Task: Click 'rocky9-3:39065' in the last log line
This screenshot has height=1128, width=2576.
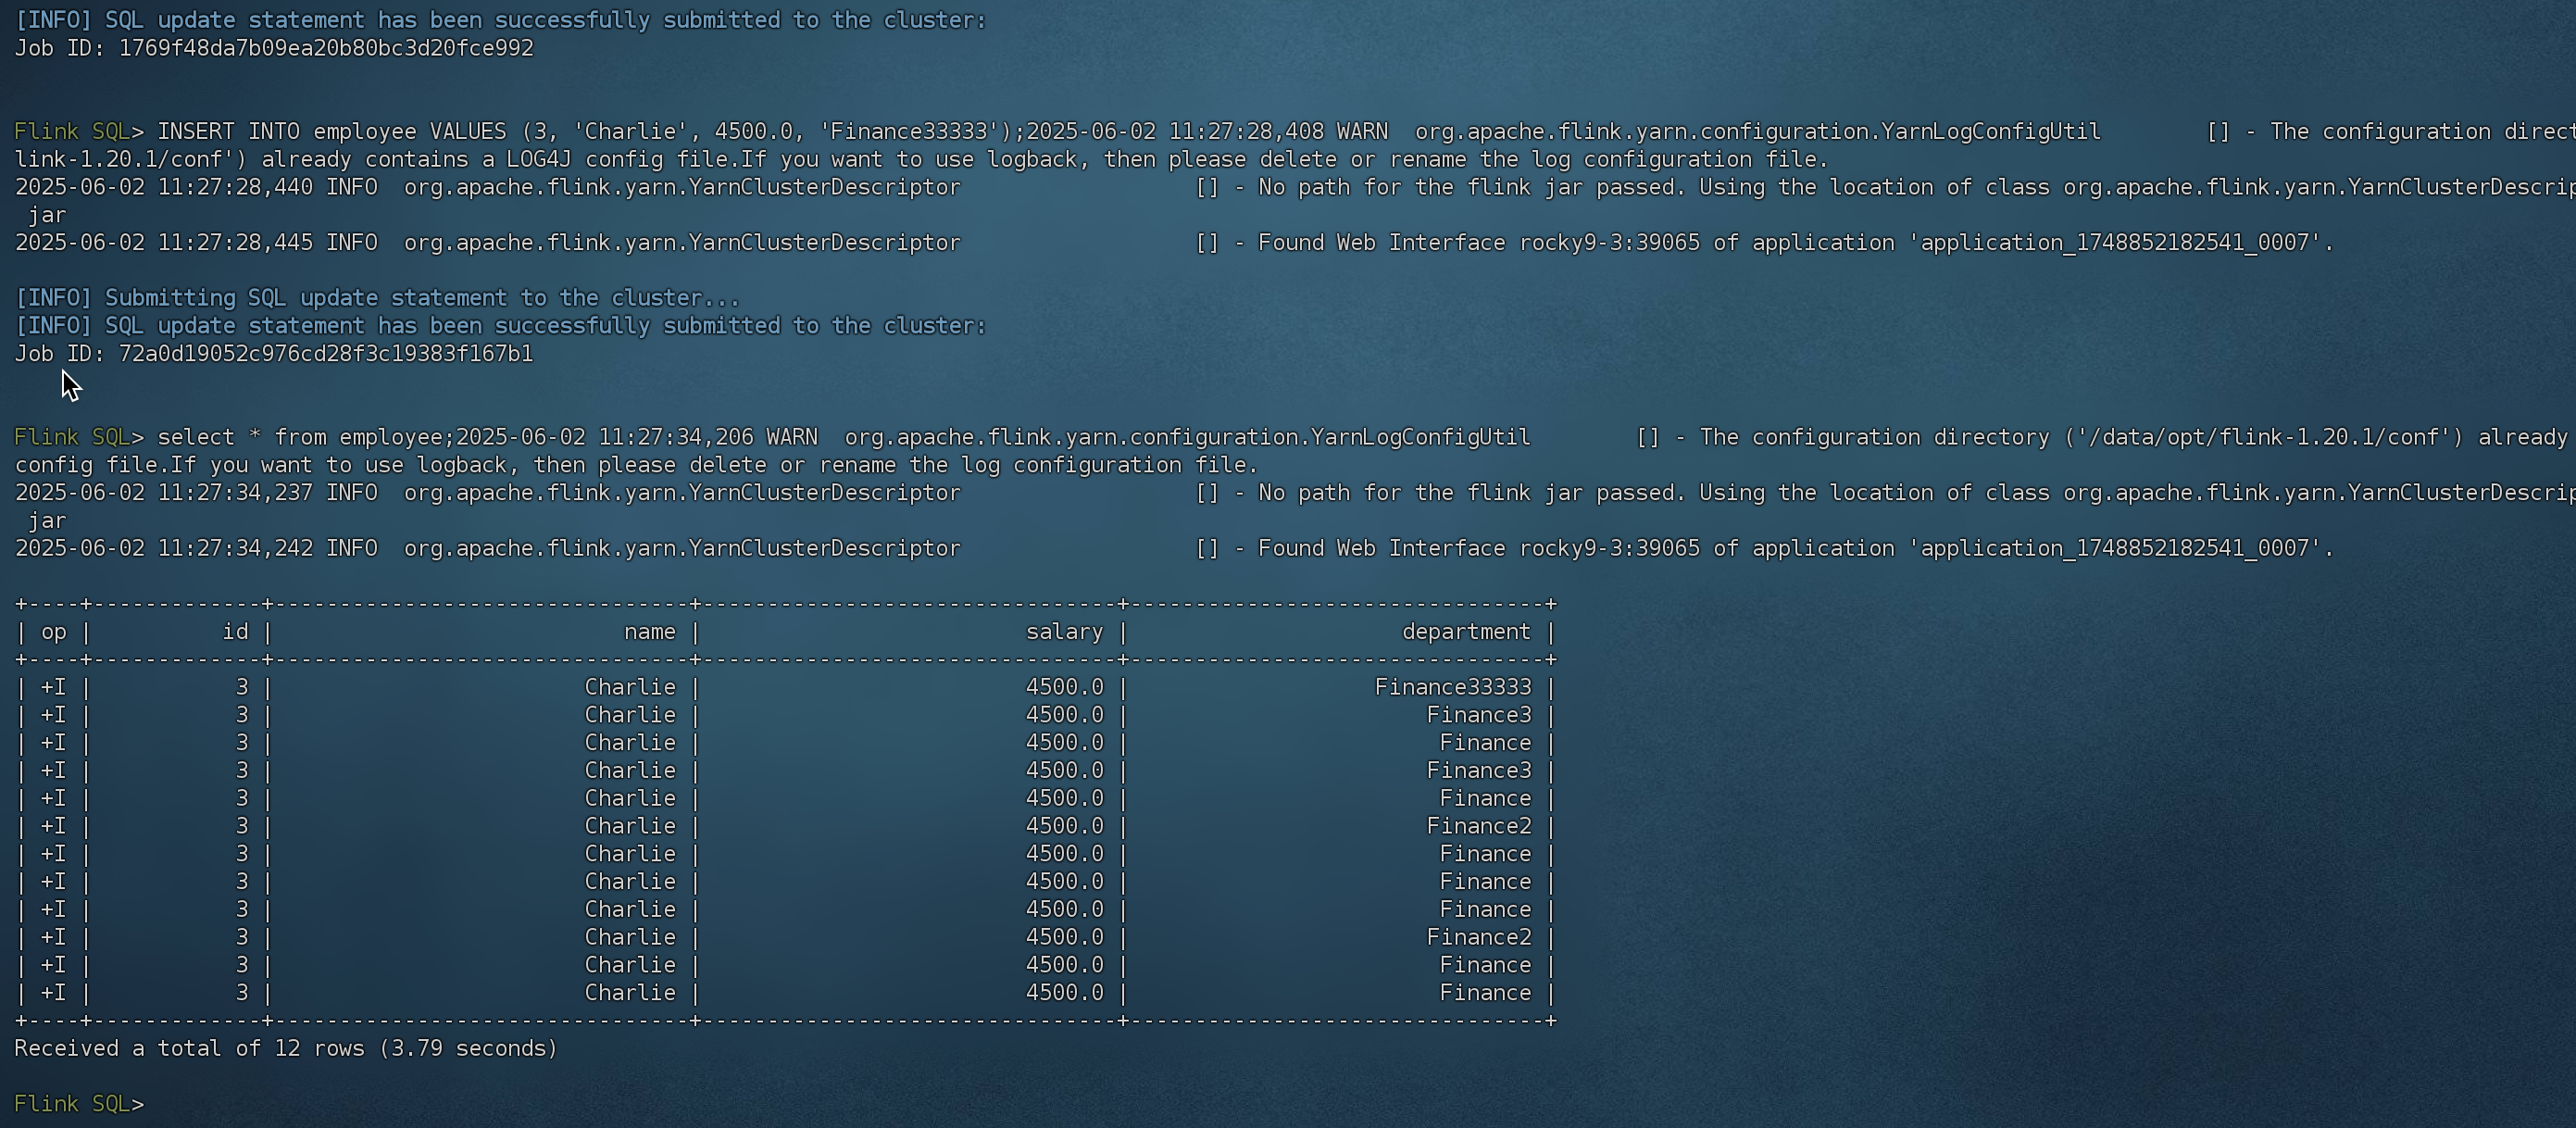Action: pyautogui.click(x=1609, y=548)
